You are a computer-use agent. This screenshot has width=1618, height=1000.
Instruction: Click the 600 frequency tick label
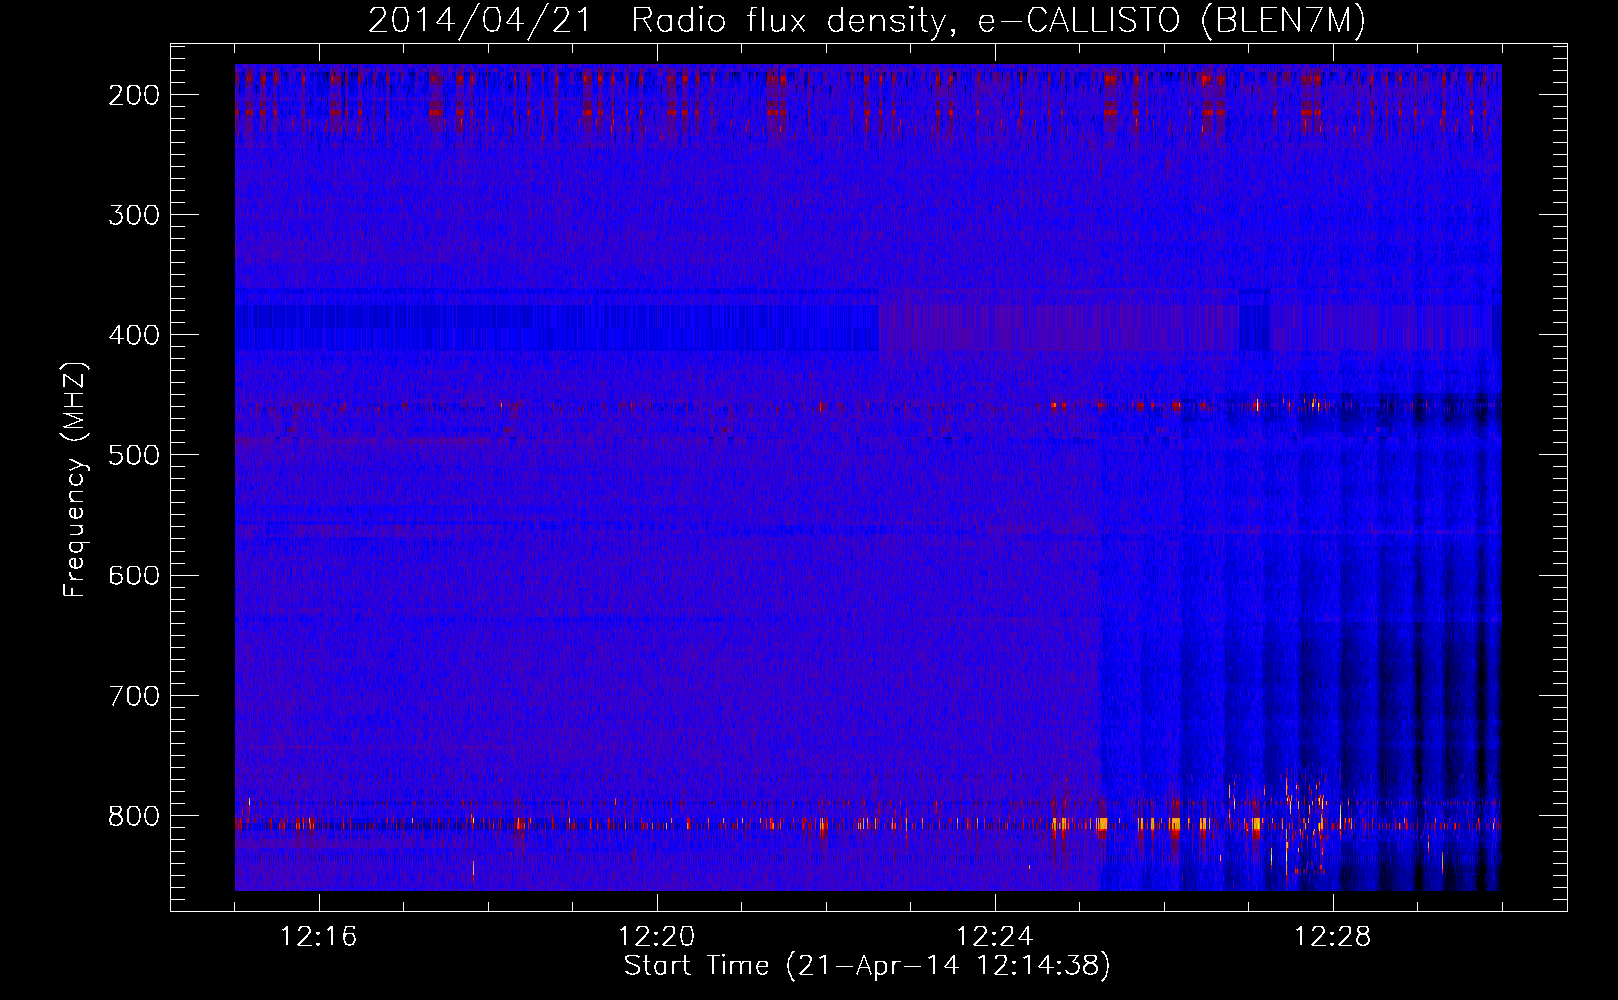[x=133, y=575]
